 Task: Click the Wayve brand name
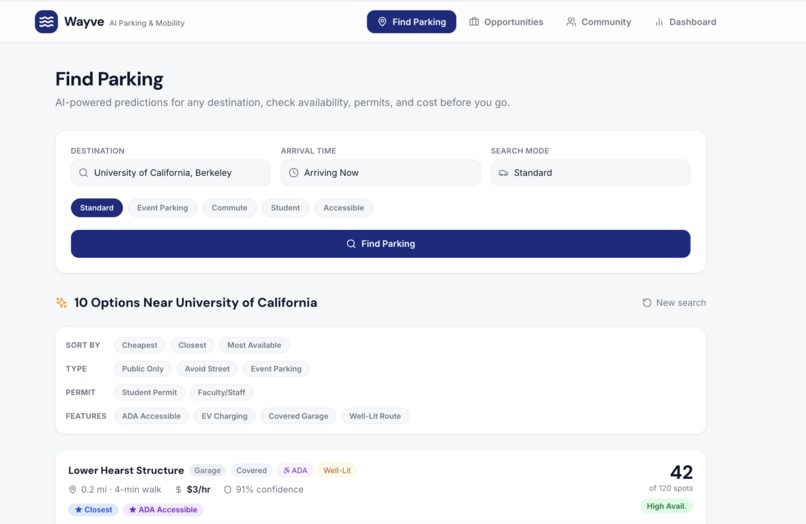(x=84, y=22)
